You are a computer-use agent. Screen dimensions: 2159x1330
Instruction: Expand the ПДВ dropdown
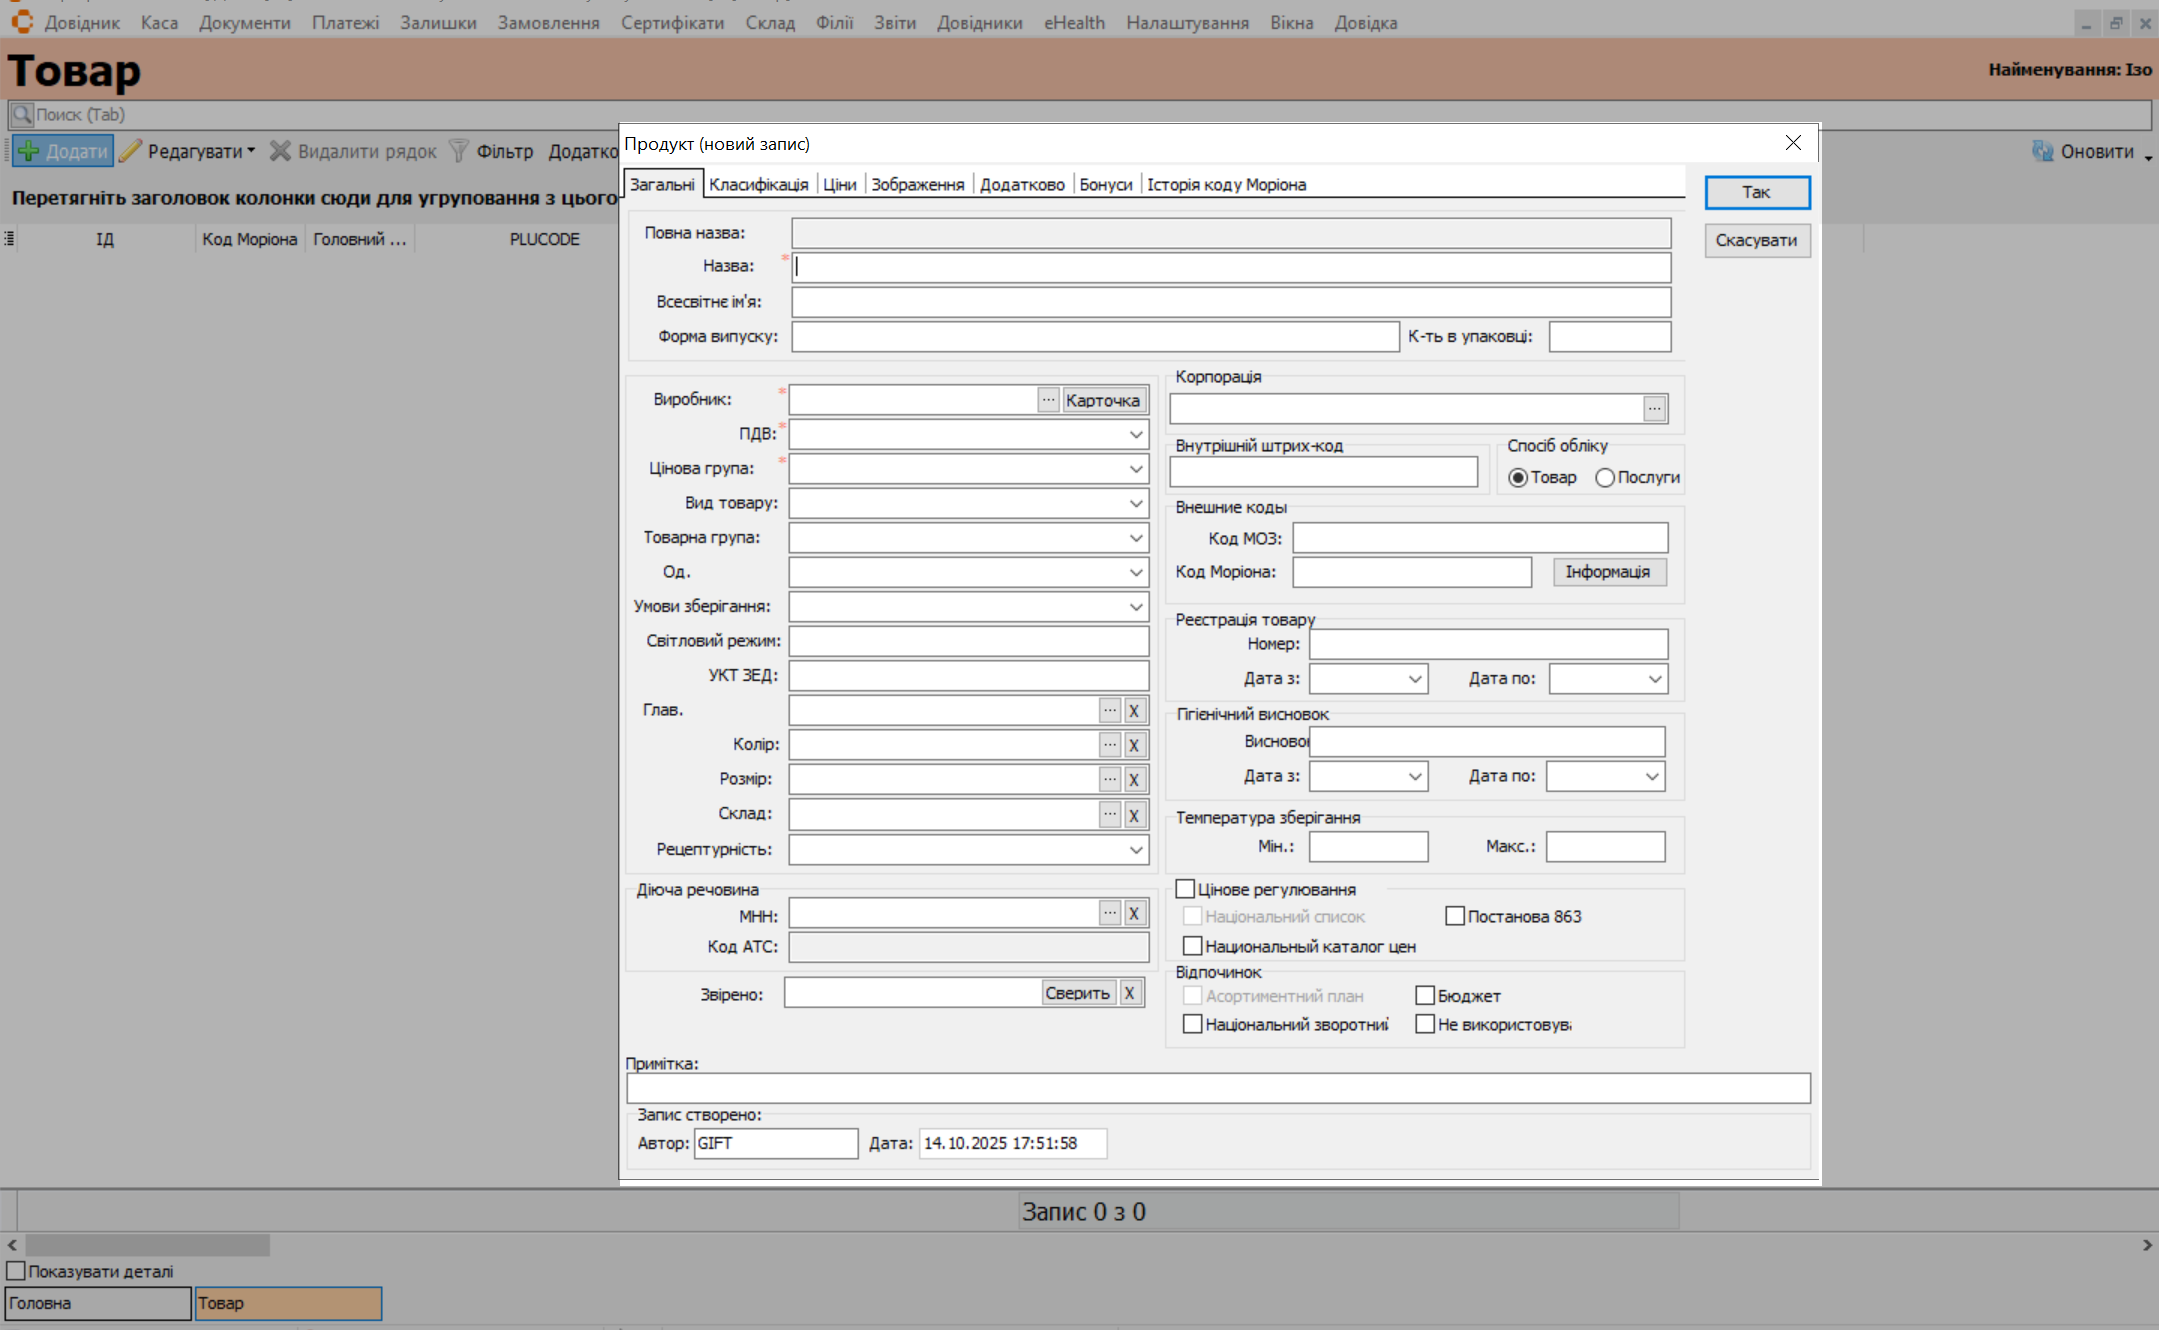(1136, 434)
